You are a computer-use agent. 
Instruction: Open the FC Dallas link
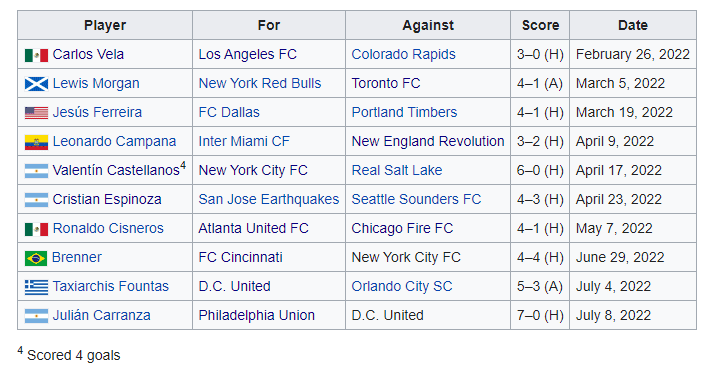[x=229, y=112]
